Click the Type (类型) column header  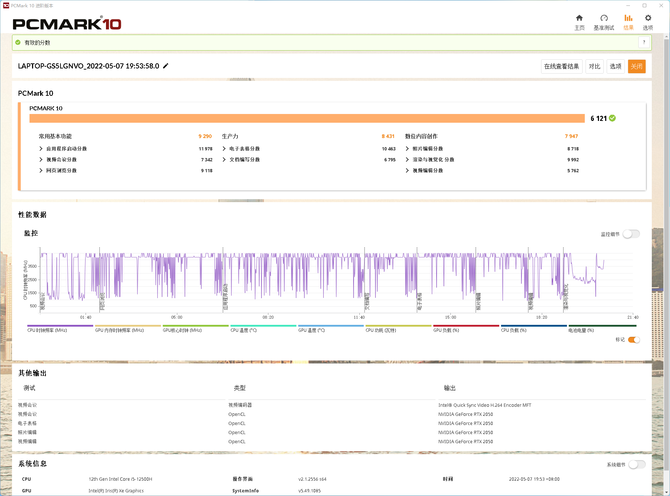(x=240, y=388)
